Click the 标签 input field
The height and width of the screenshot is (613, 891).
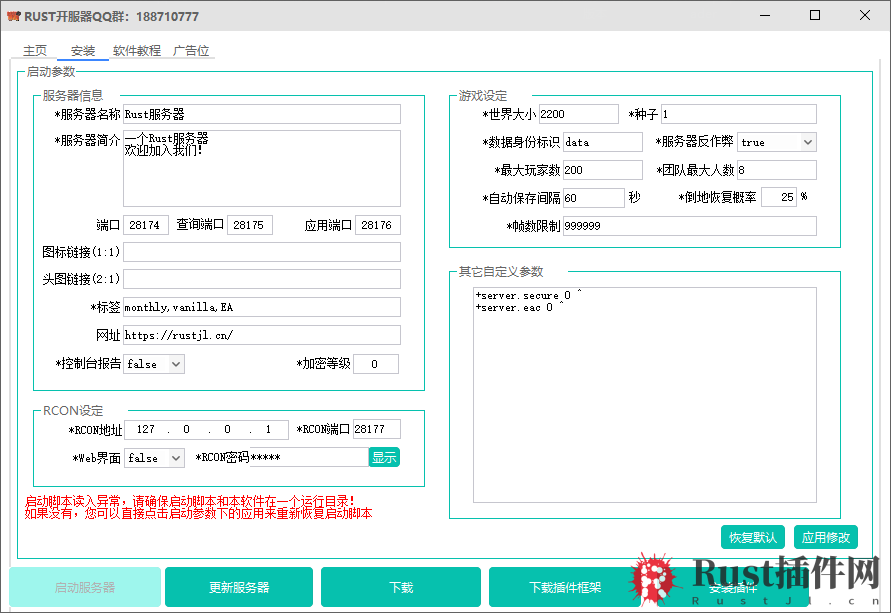(x=262, y=307)
